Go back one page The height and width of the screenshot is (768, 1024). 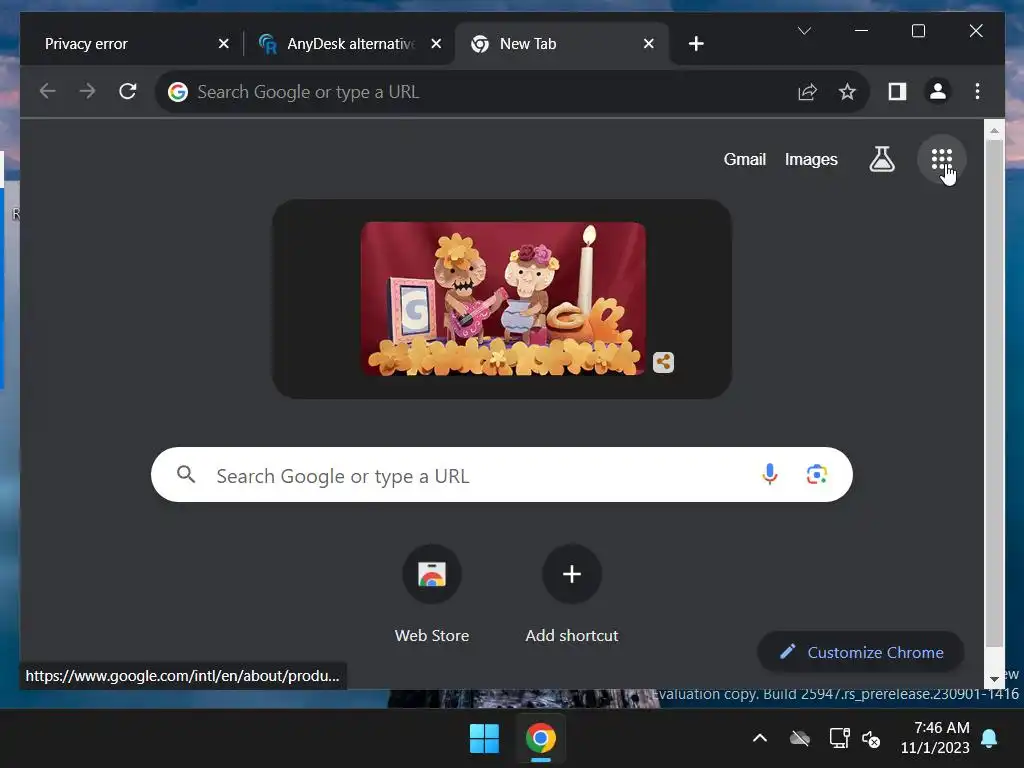tap(48, 91)
